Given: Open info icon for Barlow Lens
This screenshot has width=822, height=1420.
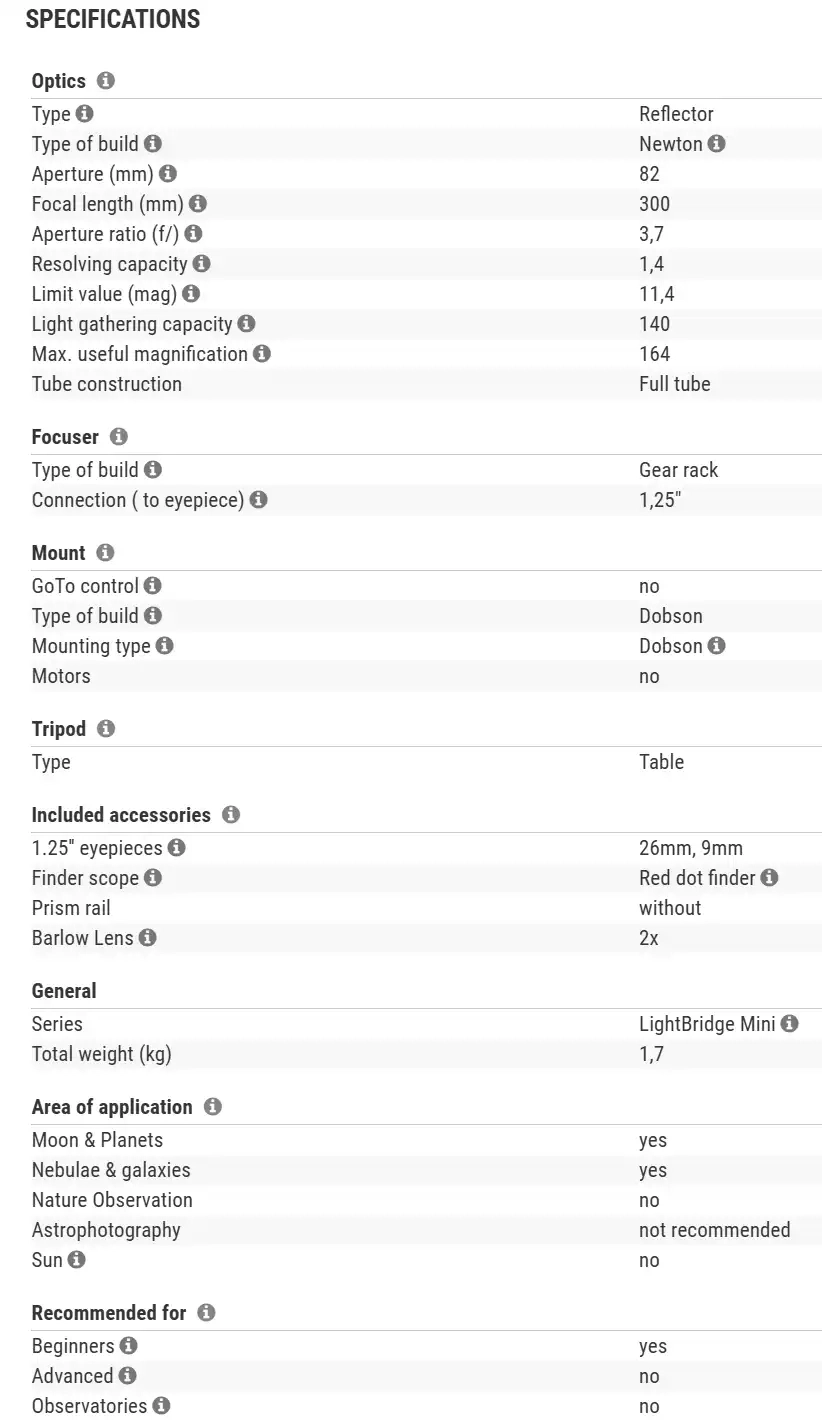Looking at the screenshot, I should pos(148,938).
